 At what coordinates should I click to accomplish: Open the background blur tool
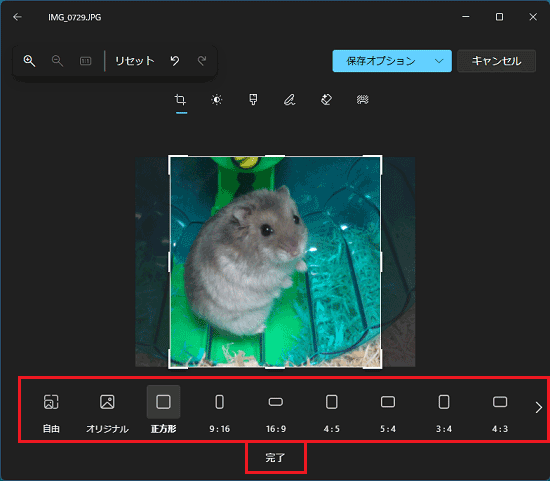(x=363, y=100)
